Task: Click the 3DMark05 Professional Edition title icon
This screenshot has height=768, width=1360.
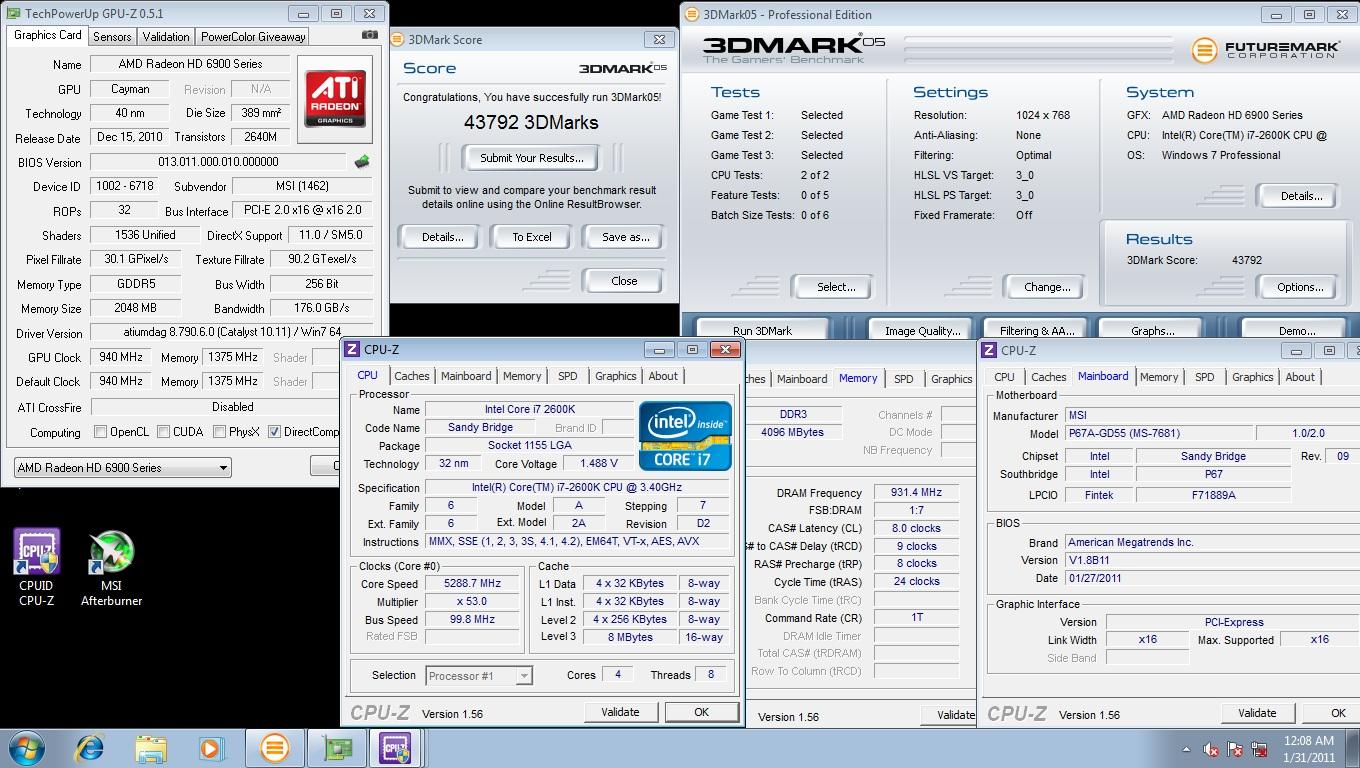Action: point(692,14)
